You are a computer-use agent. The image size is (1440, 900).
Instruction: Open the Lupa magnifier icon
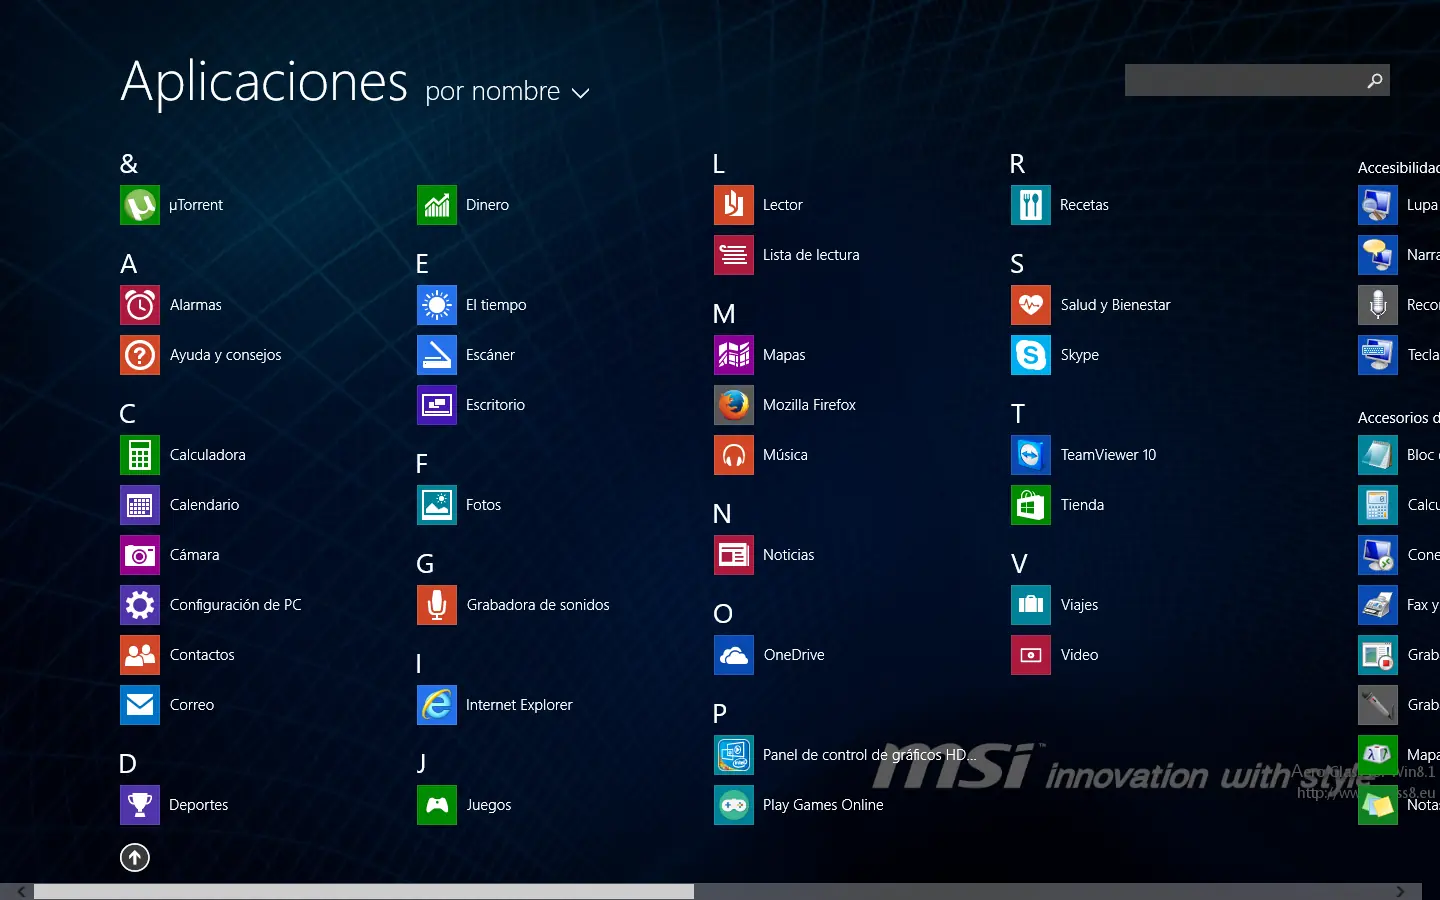1378,205
